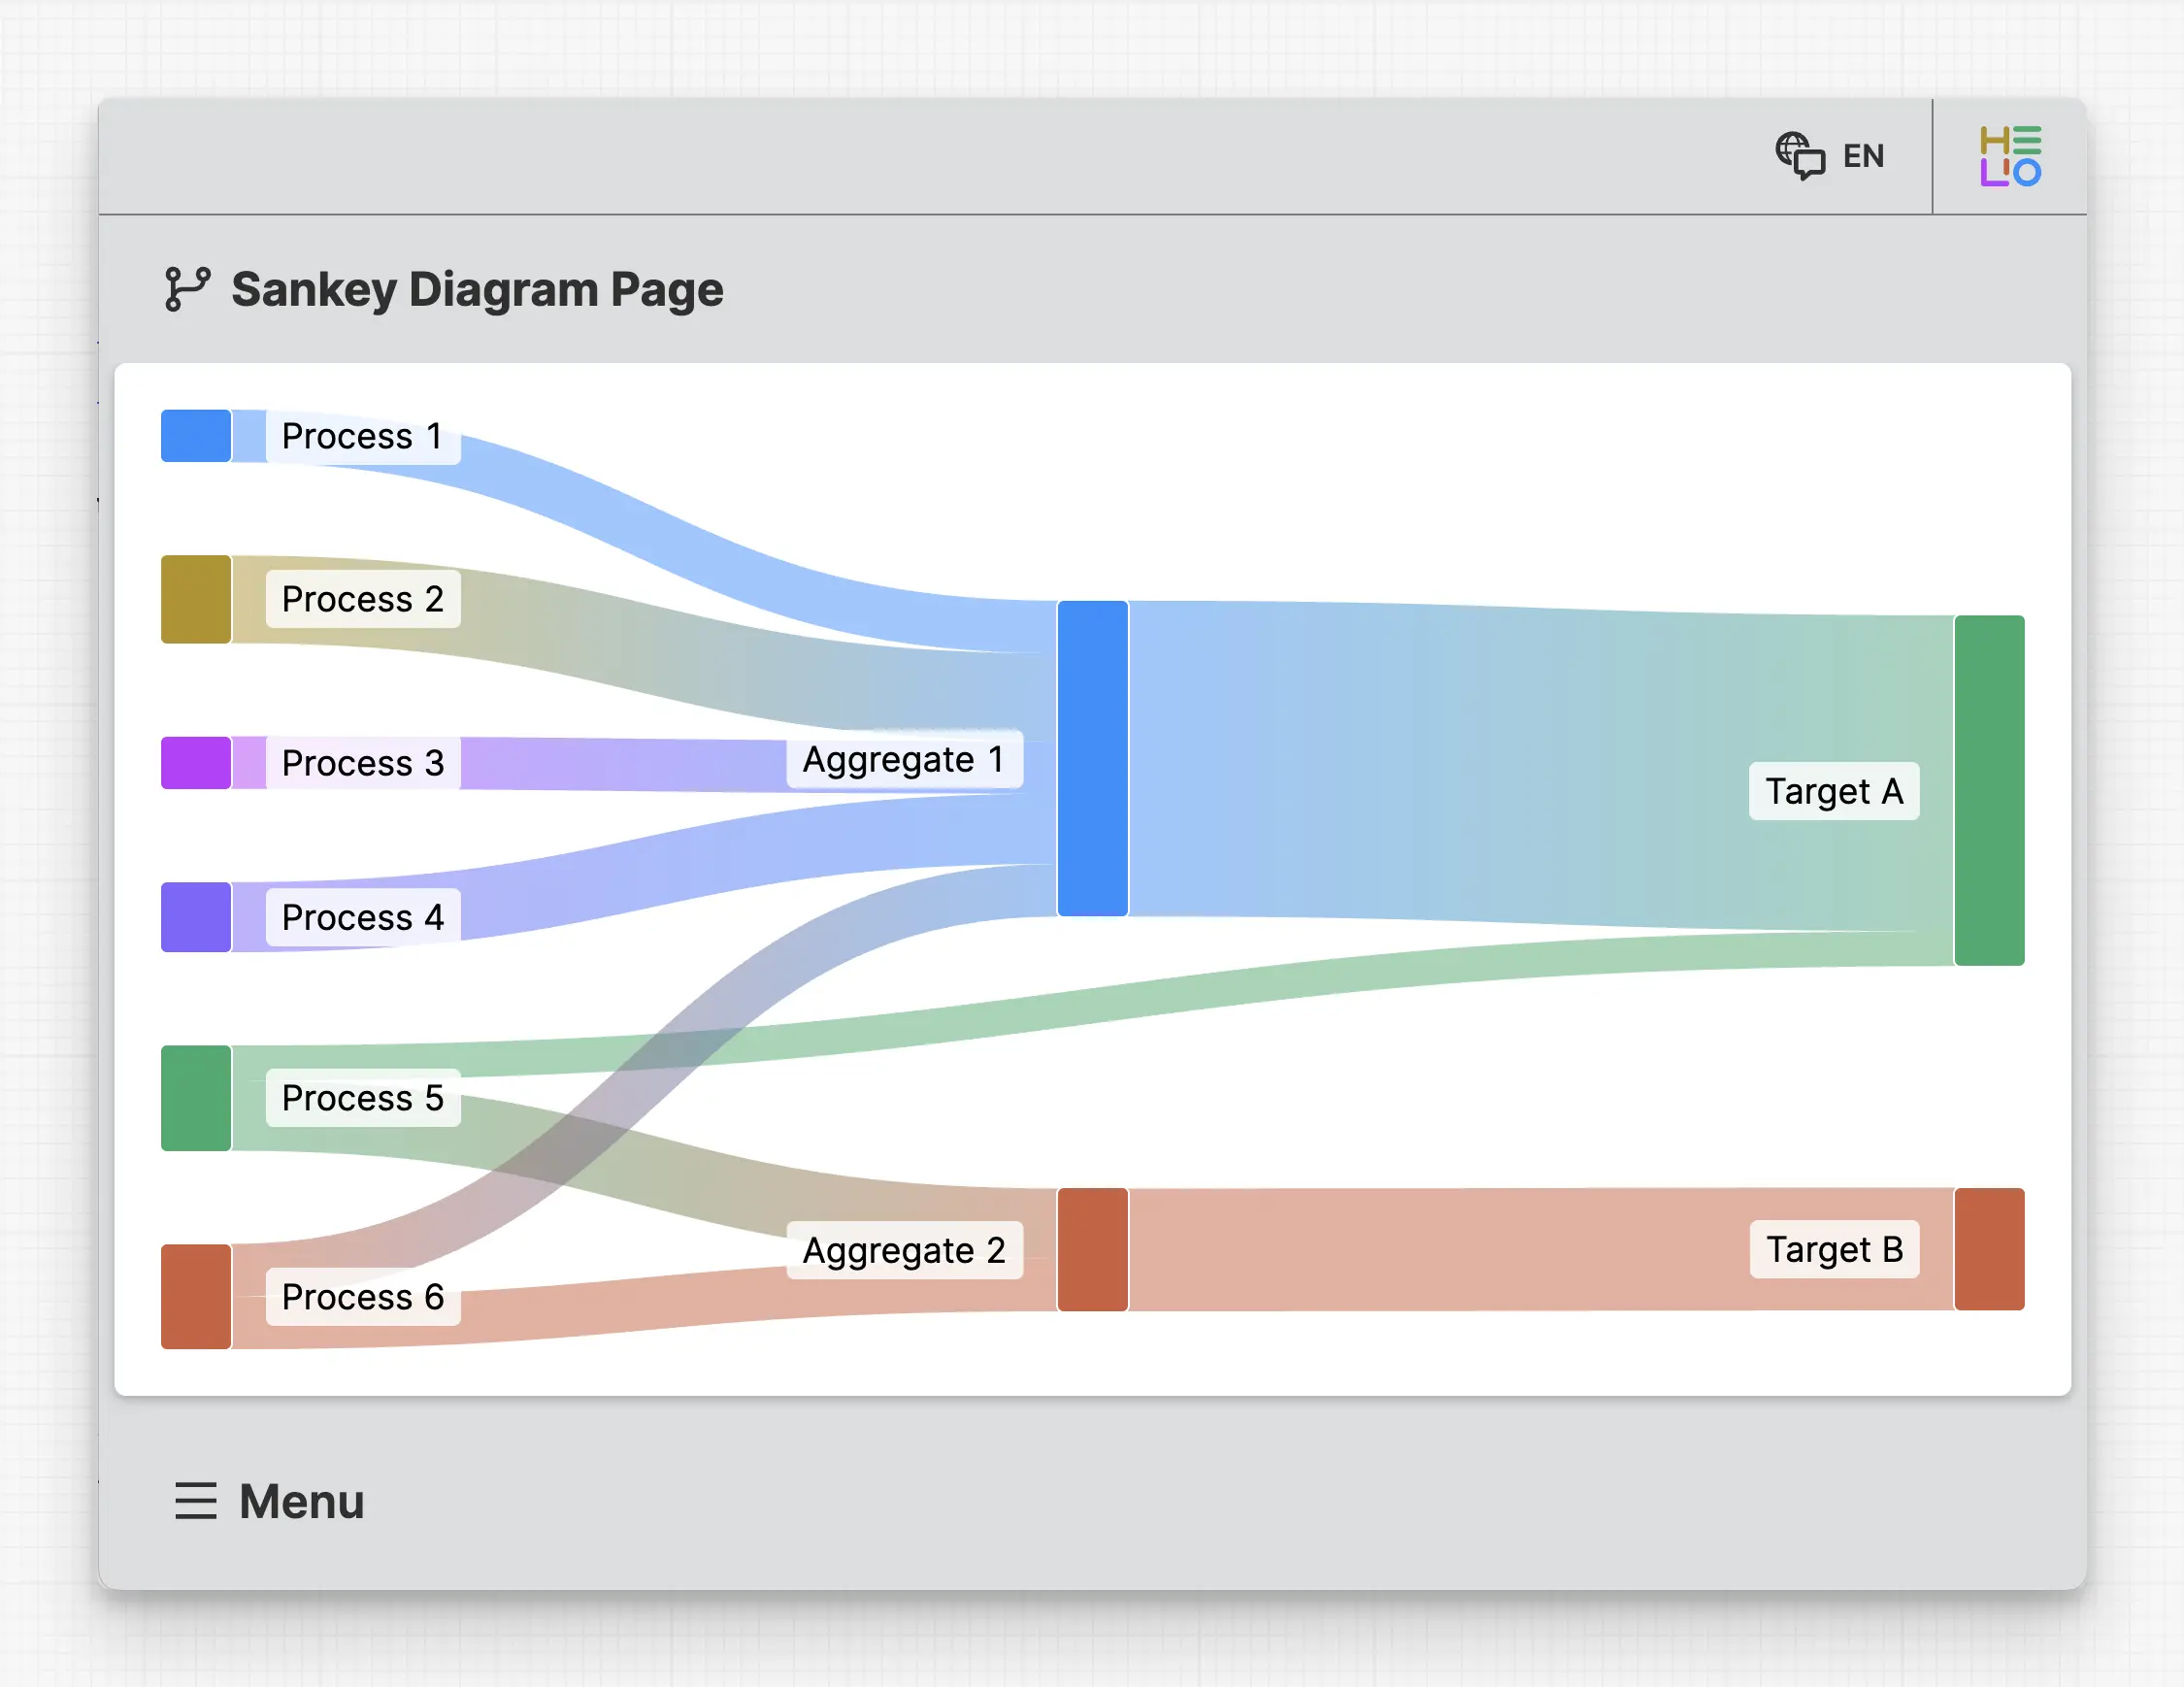Switch language via EN label
The image size is (2184, 1687).
click(x=1863, y=156)
